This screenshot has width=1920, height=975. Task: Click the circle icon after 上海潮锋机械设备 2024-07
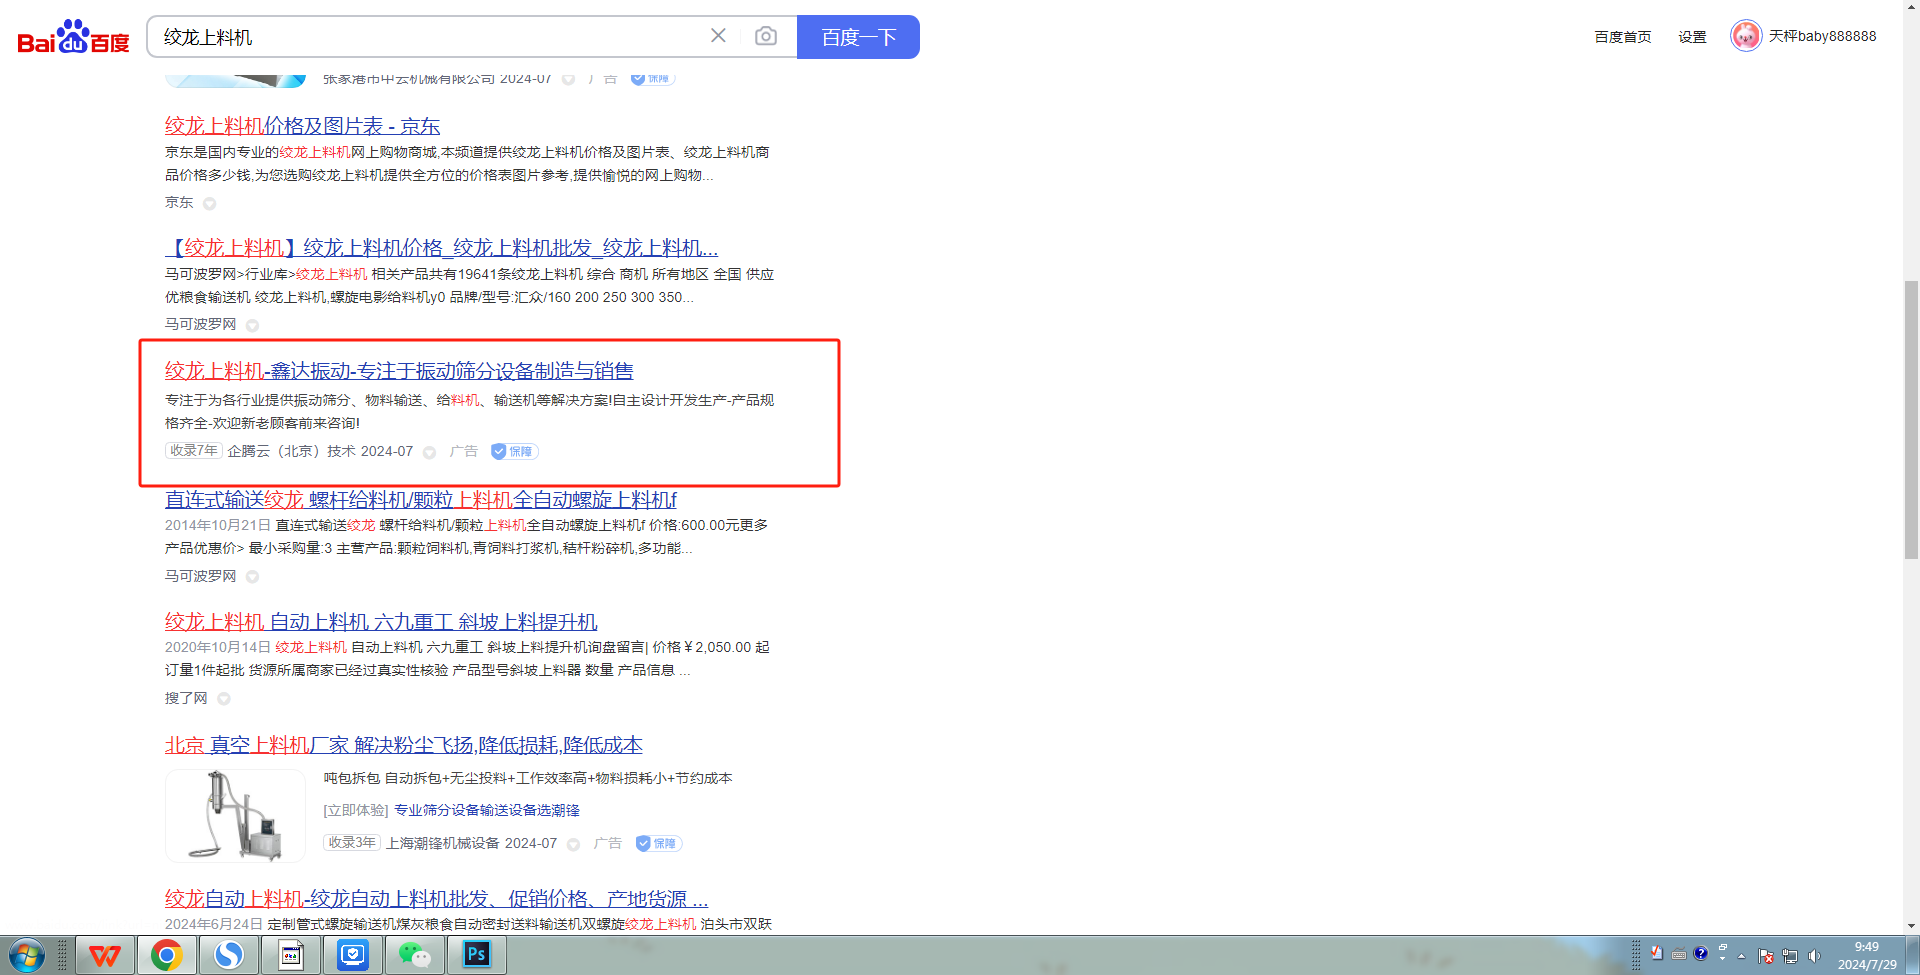tap(573, 844)
